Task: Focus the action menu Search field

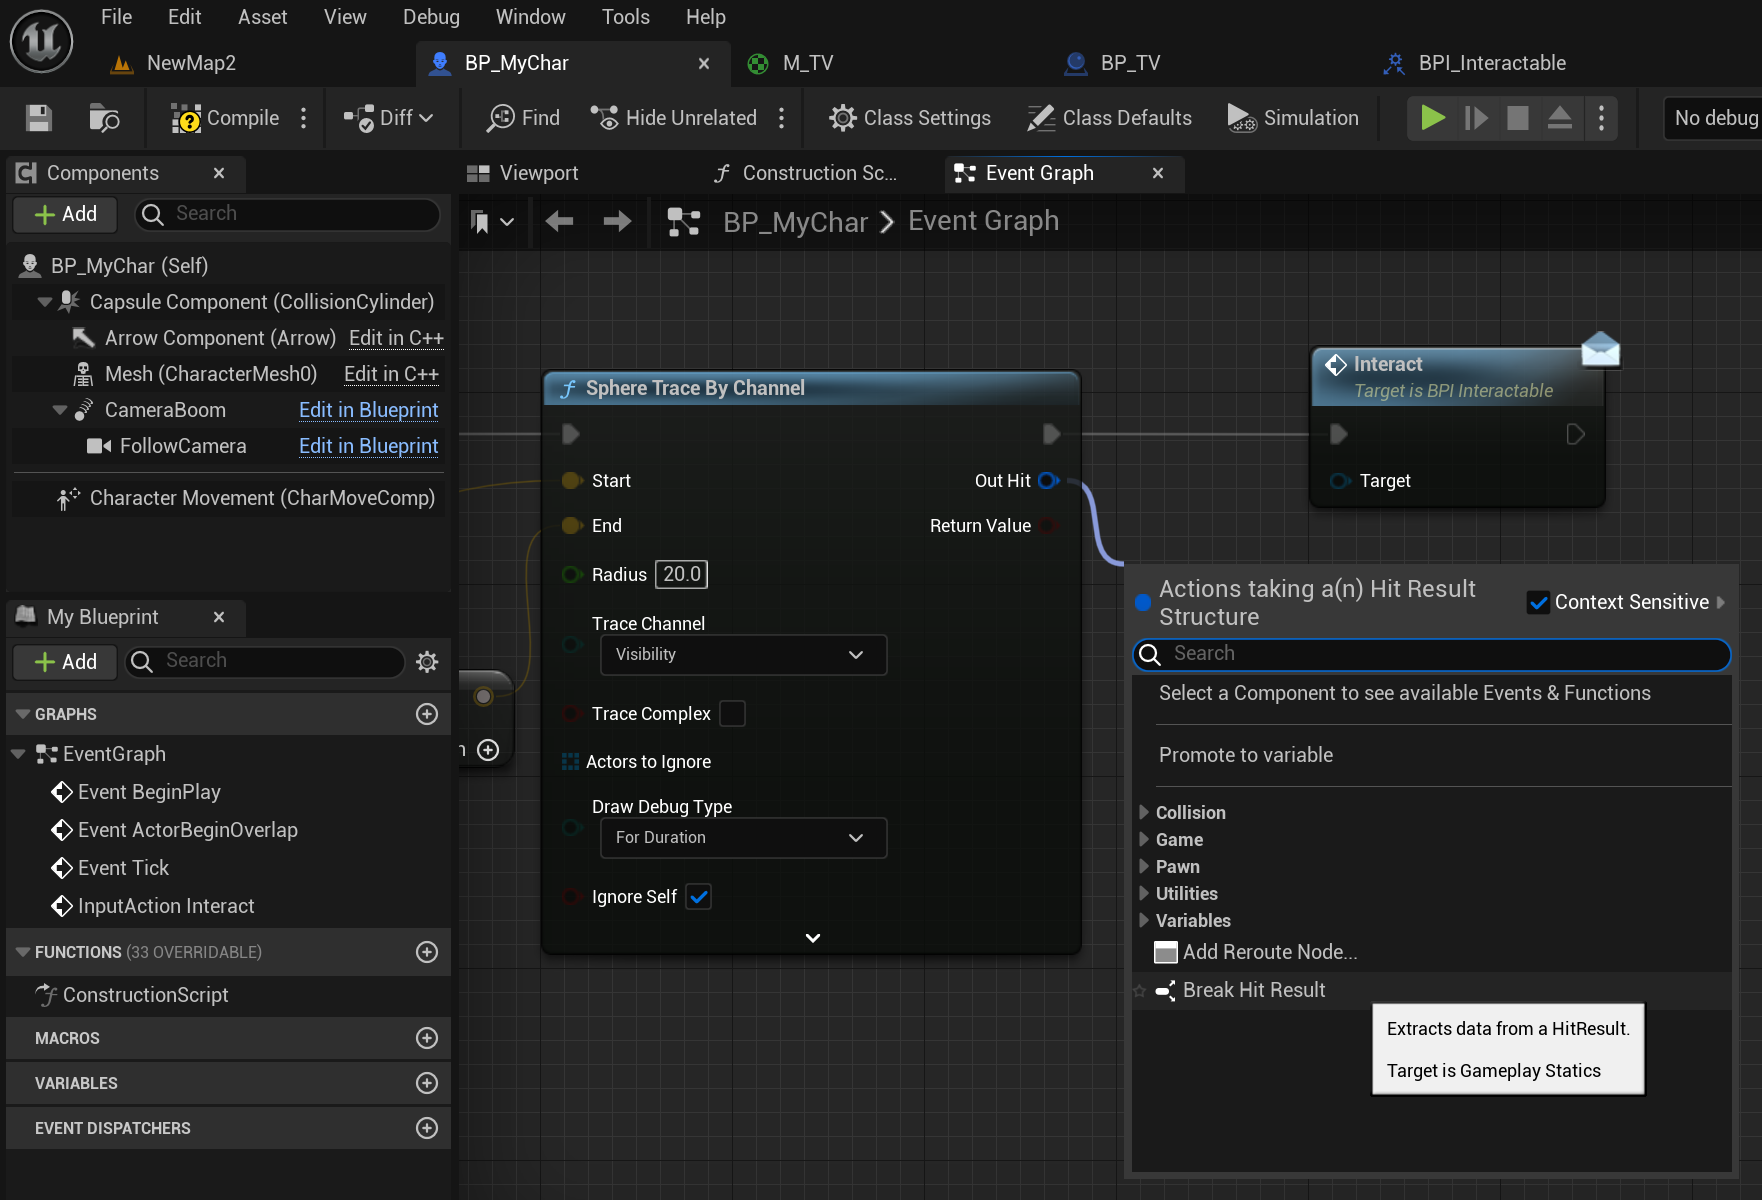Action: [x=1431, y=654]
